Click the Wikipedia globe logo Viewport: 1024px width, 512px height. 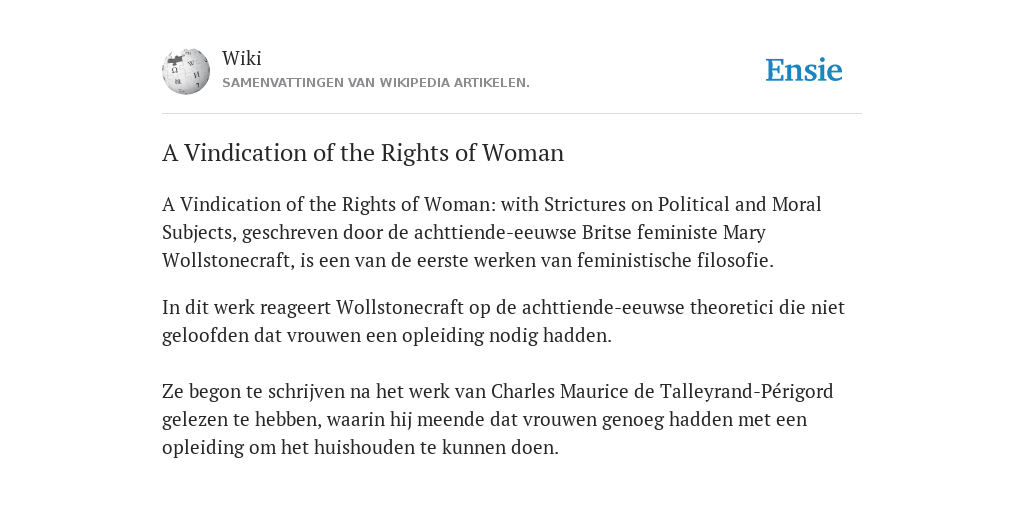click(x=186, y=71)
